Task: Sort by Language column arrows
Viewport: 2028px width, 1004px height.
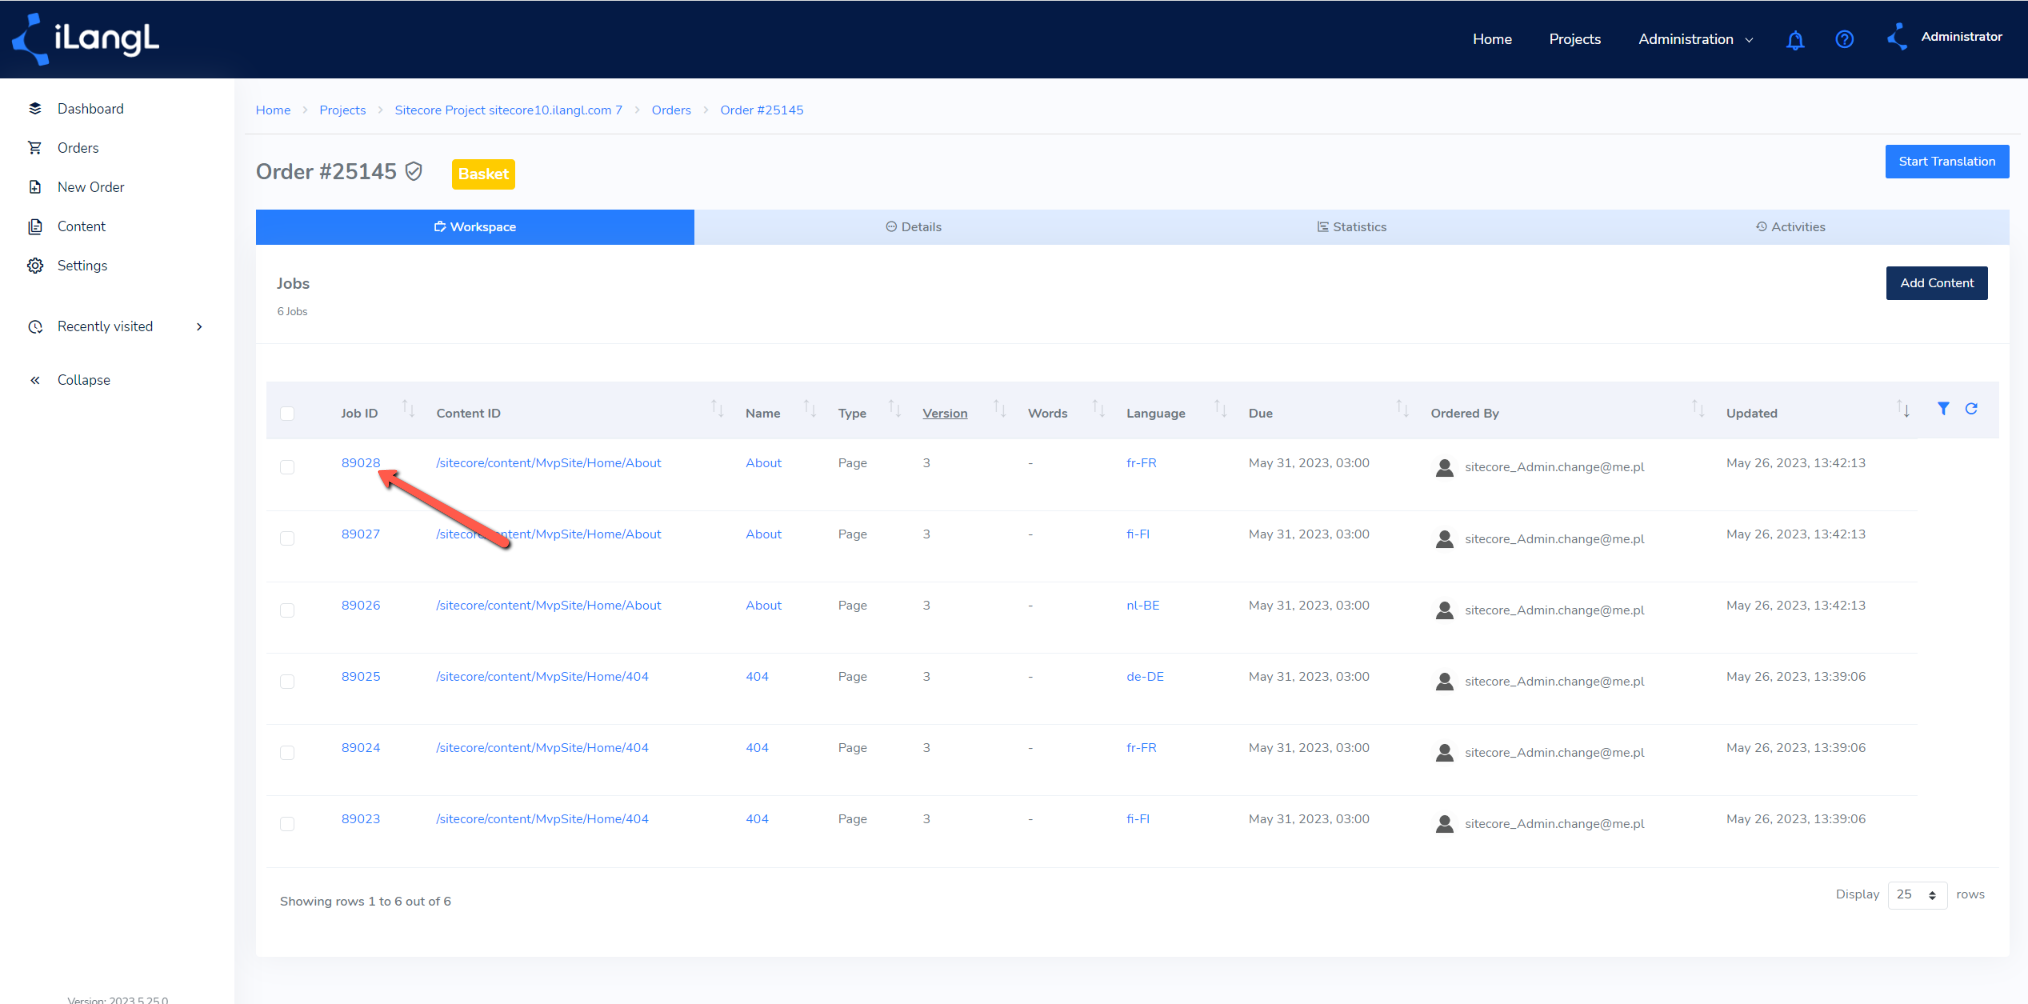Action: (x=1220, y=408)
